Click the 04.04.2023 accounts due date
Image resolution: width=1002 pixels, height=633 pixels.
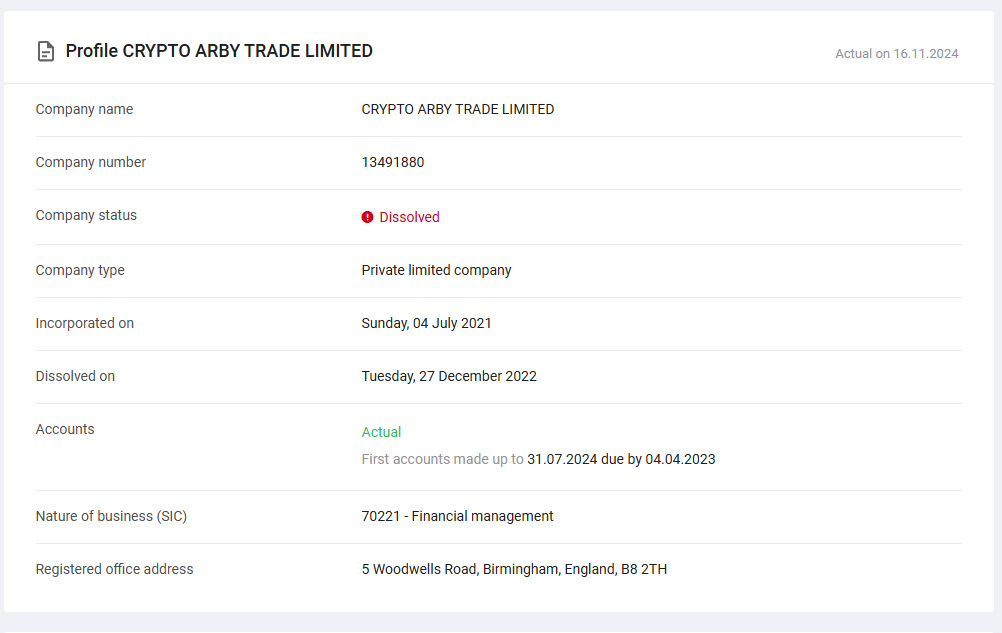(680, 459)
